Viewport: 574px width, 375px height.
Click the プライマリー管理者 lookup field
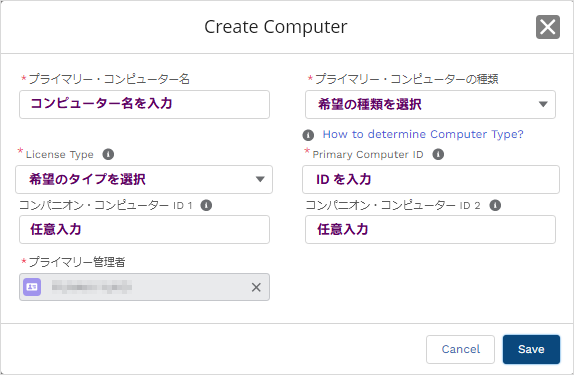(x=145, y=287)
